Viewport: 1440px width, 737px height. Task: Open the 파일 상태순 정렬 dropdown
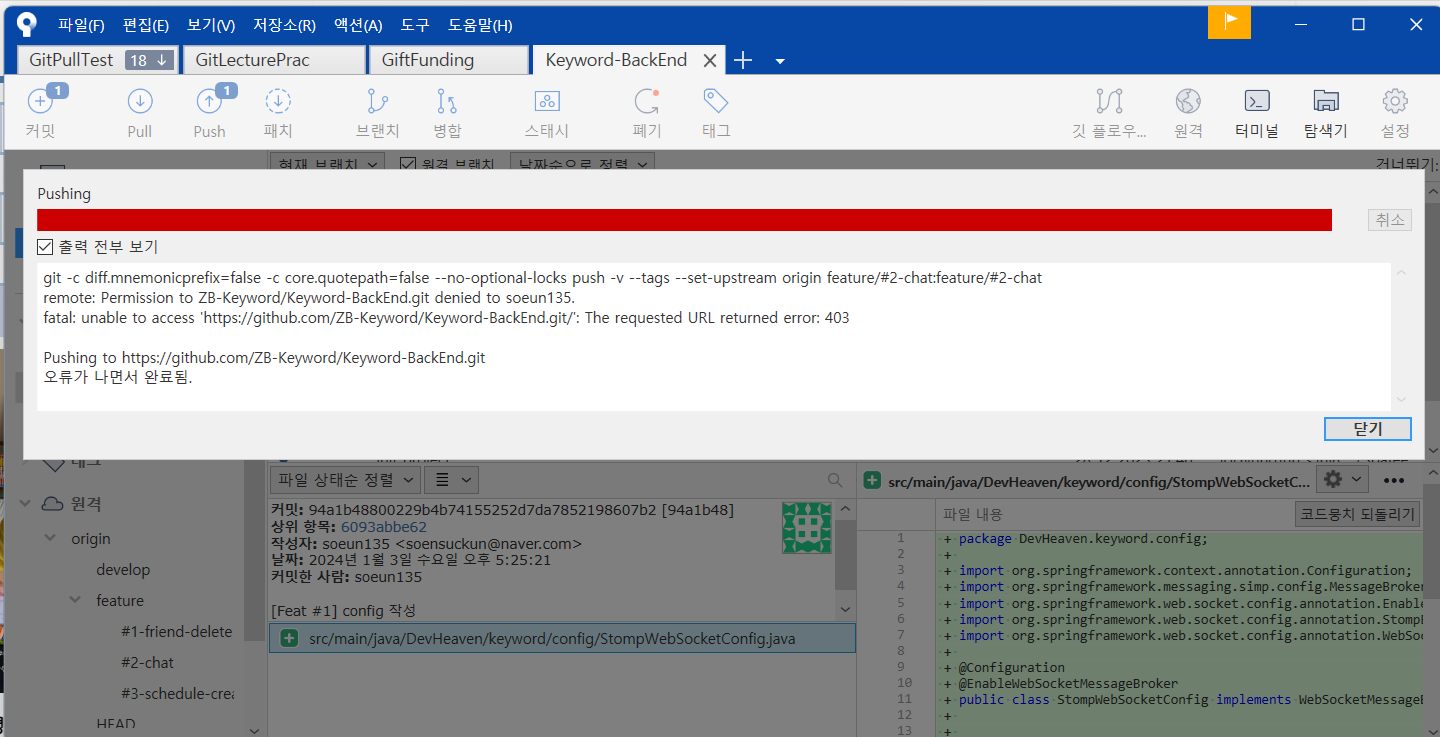coord(345,480)
